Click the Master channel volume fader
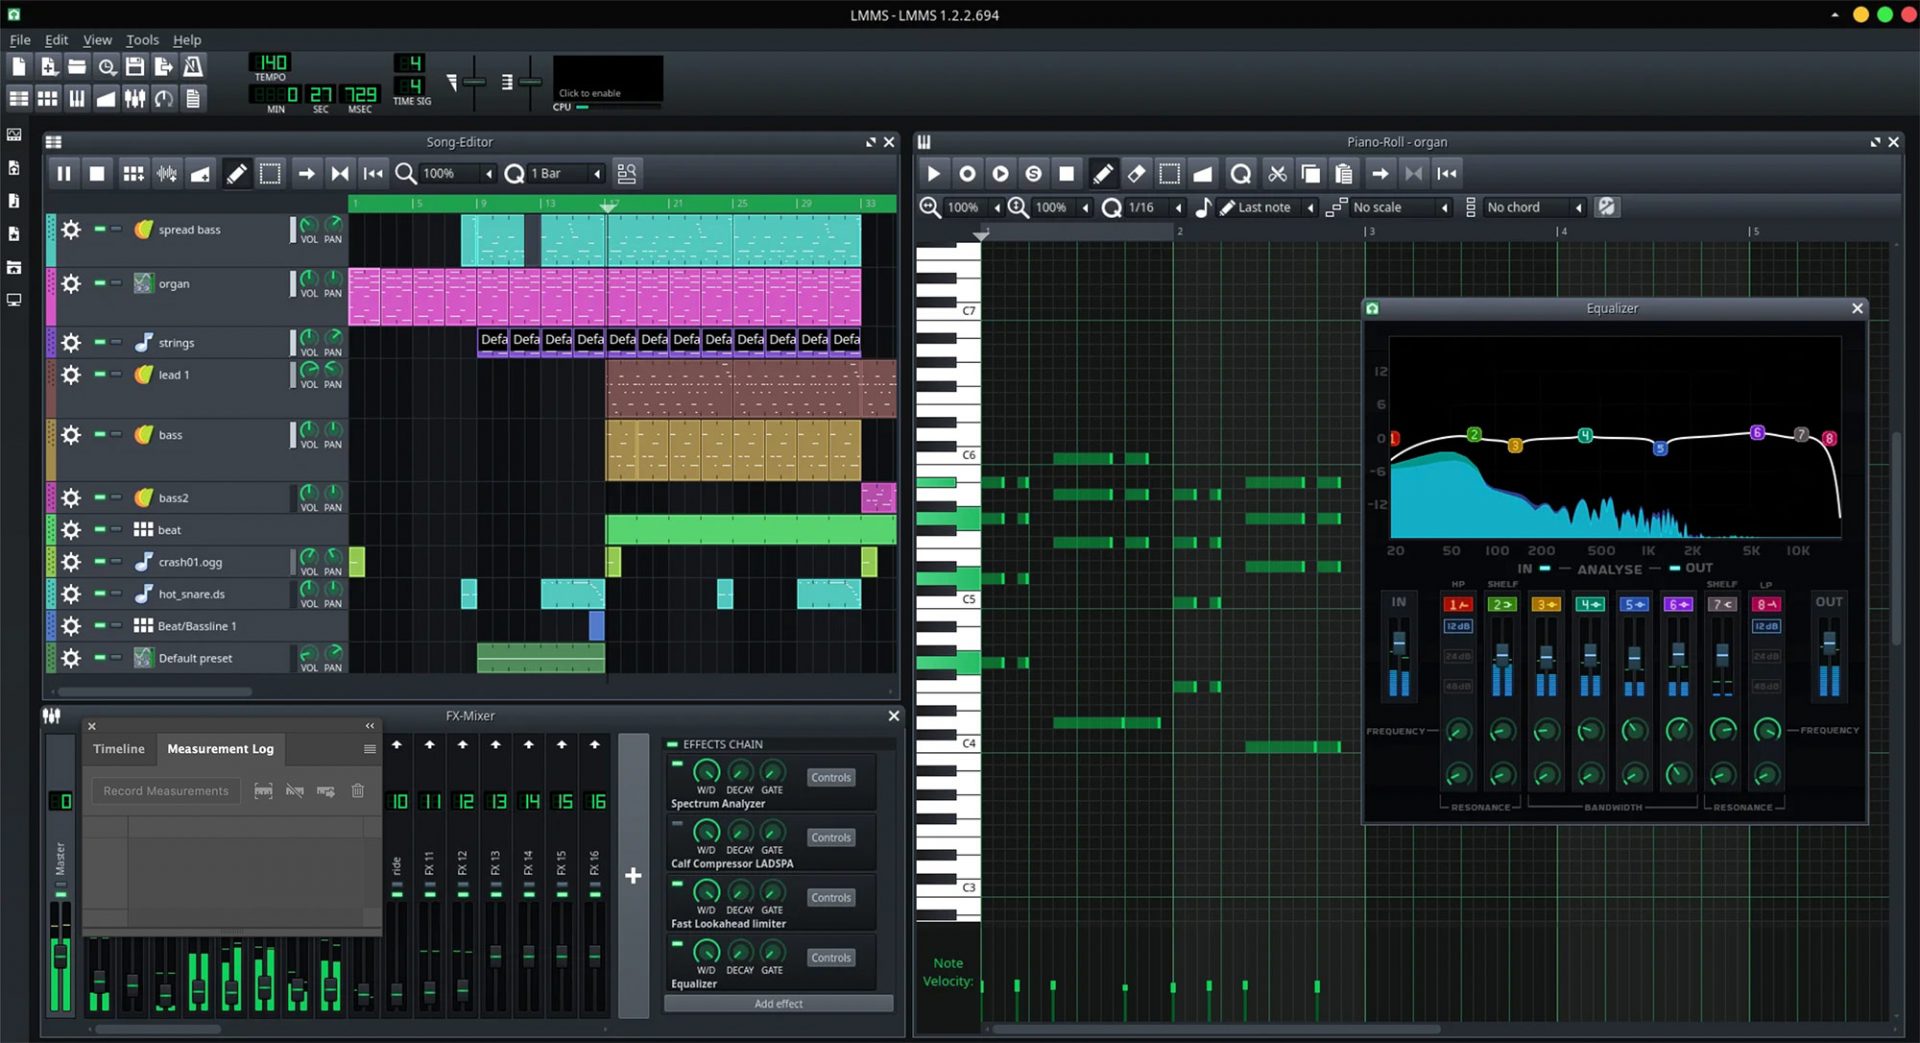Image resolution: width=1920 pixels, height=1043 pixels. click(61, 956)
